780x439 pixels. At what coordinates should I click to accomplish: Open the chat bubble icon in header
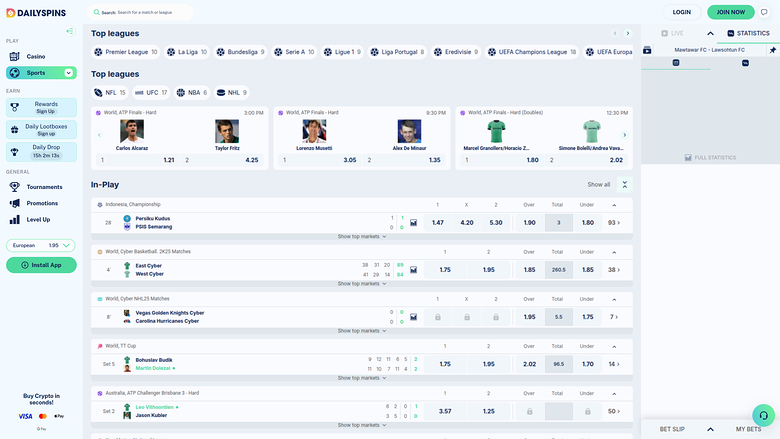pos(764,12)
